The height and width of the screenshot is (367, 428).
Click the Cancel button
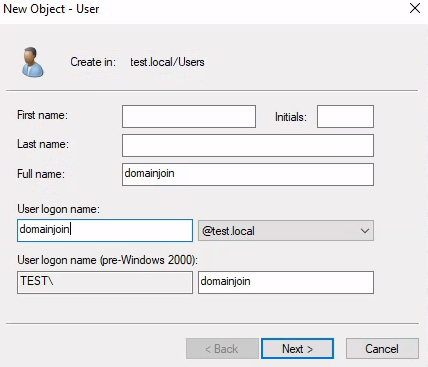(382, 349)
